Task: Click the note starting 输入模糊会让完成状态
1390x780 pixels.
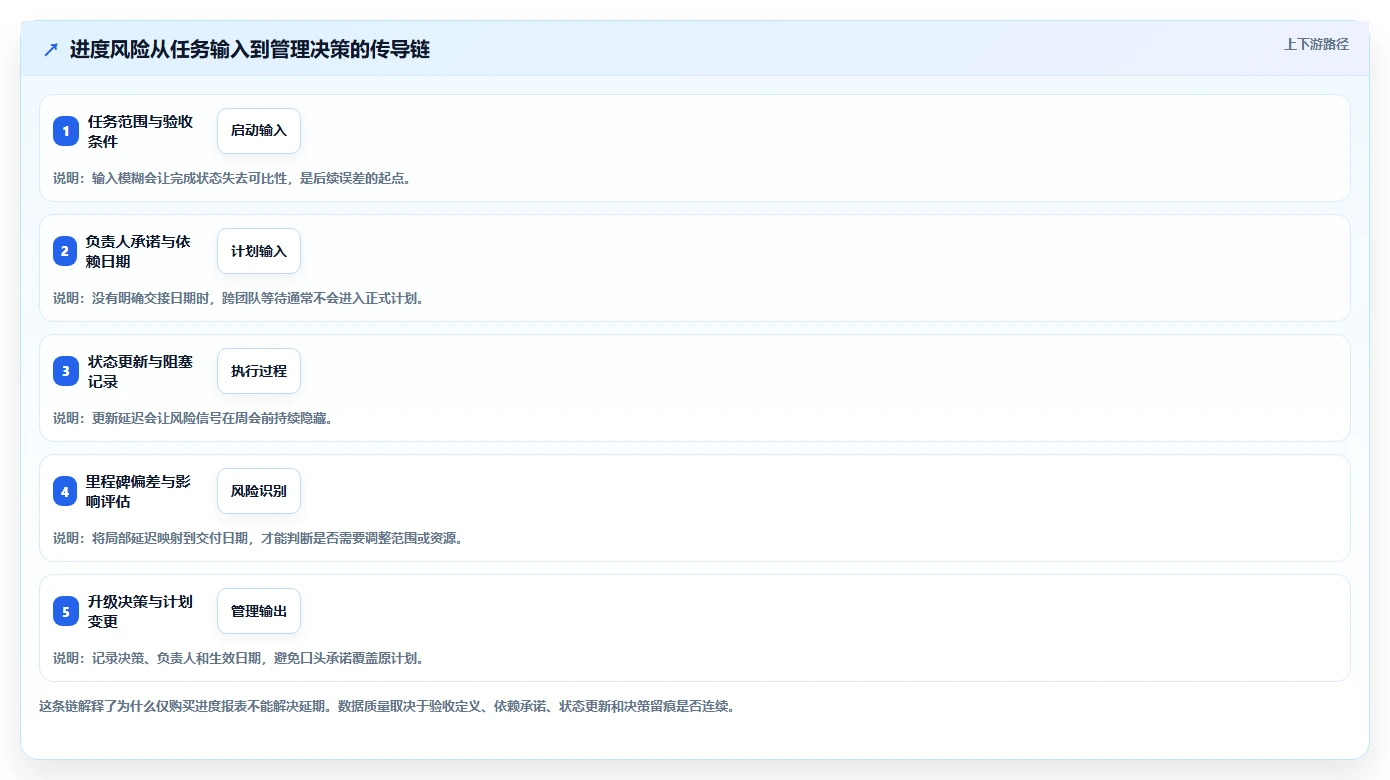Action: [232, 178]
